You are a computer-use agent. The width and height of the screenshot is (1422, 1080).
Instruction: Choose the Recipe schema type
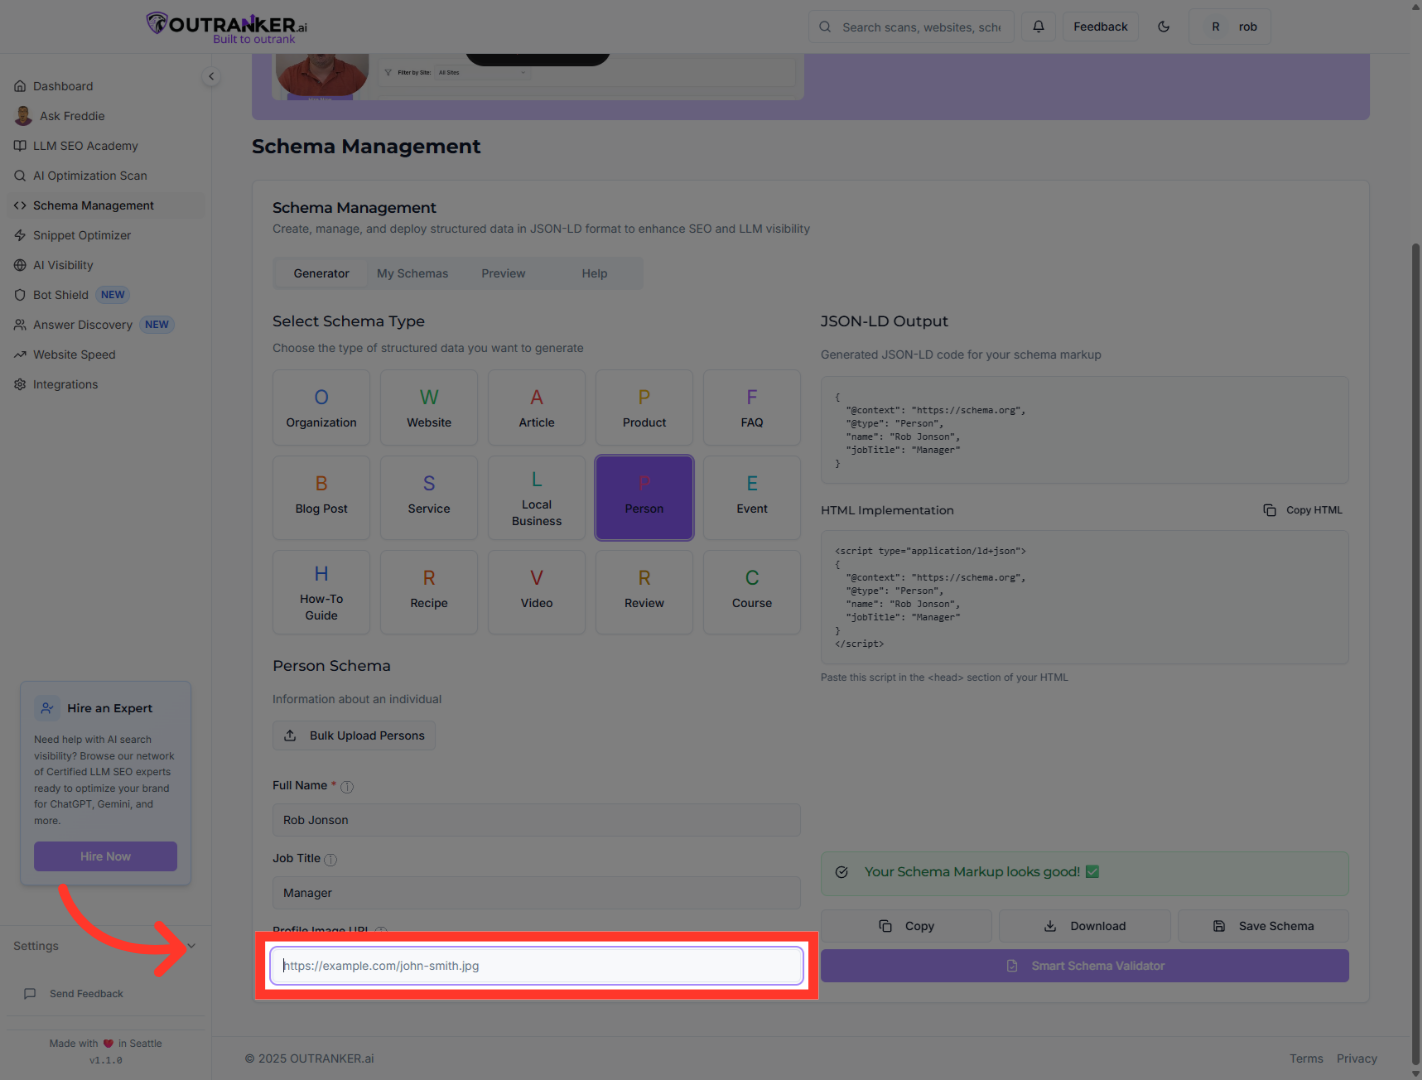click(429, 592)
